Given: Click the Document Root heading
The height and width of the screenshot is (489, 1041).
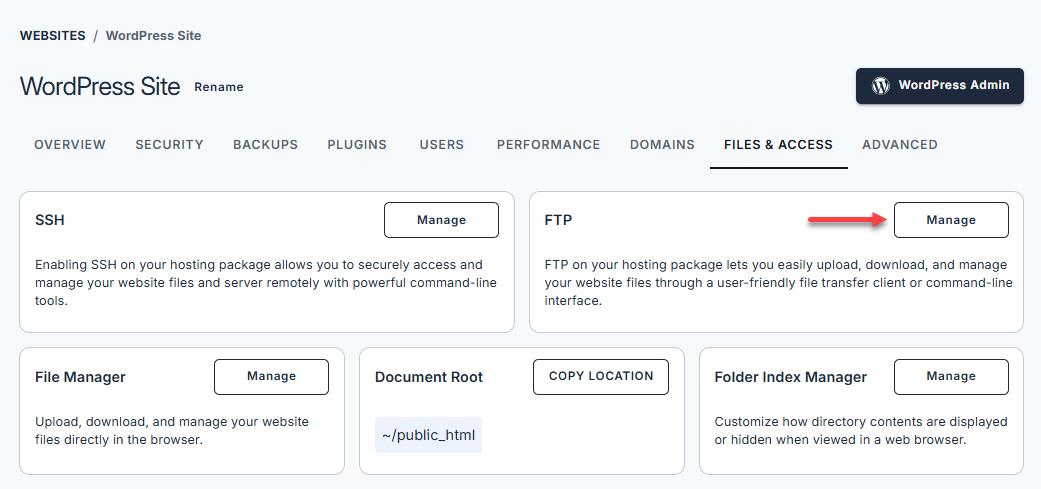Looking at the screenshot, I should tap(429, 378).
